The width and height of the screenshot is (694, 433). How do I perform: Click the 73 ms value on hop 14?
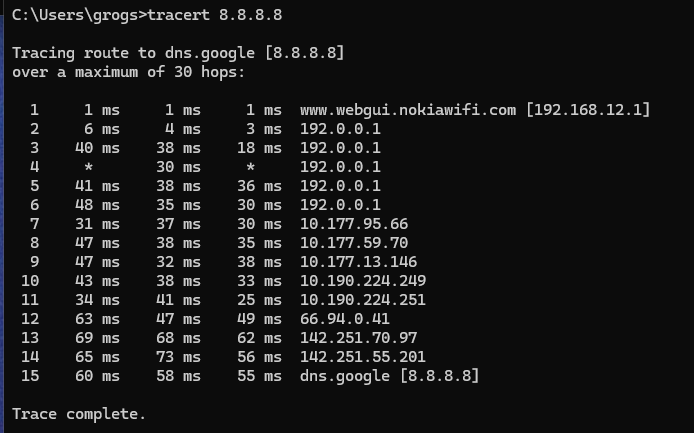[x=178, y=357]
